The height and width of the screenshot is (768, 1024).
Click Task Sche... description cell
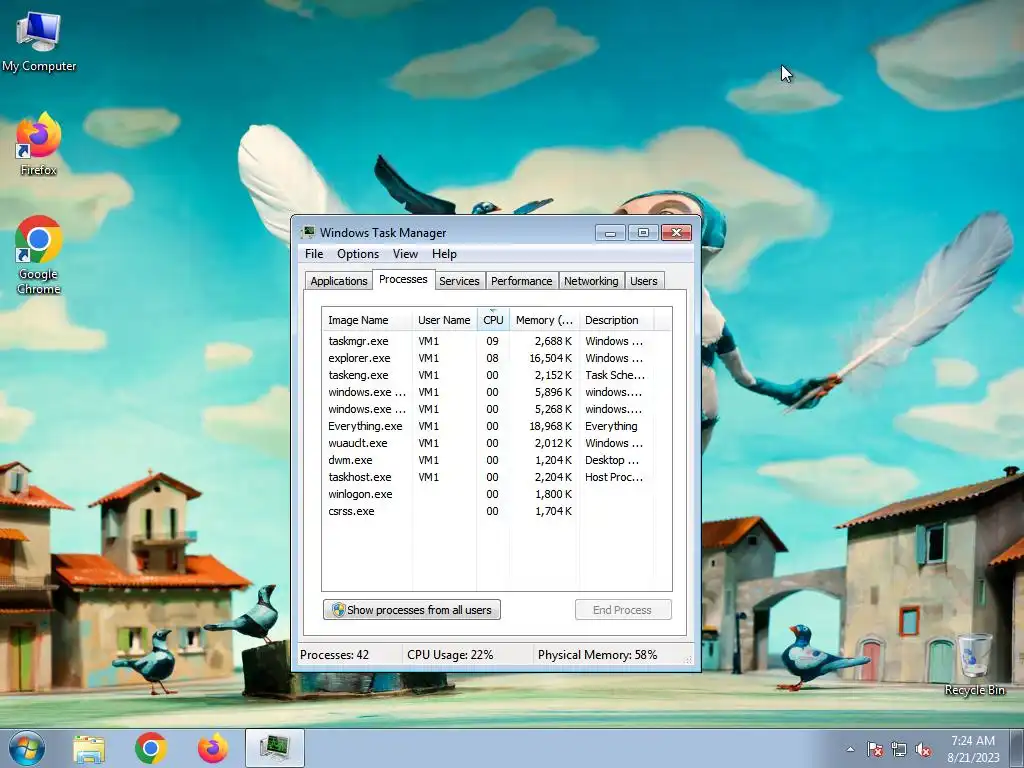tap(615, 375)
